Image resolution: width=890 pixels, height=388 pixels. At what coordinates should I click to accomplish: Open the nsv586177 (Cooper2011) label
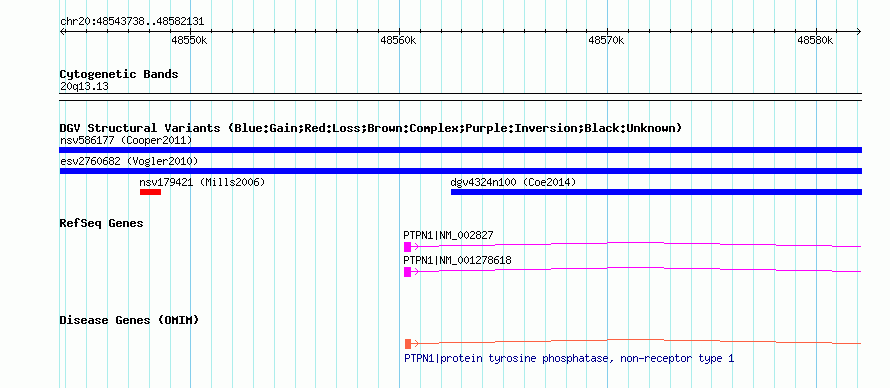[126, 140]
